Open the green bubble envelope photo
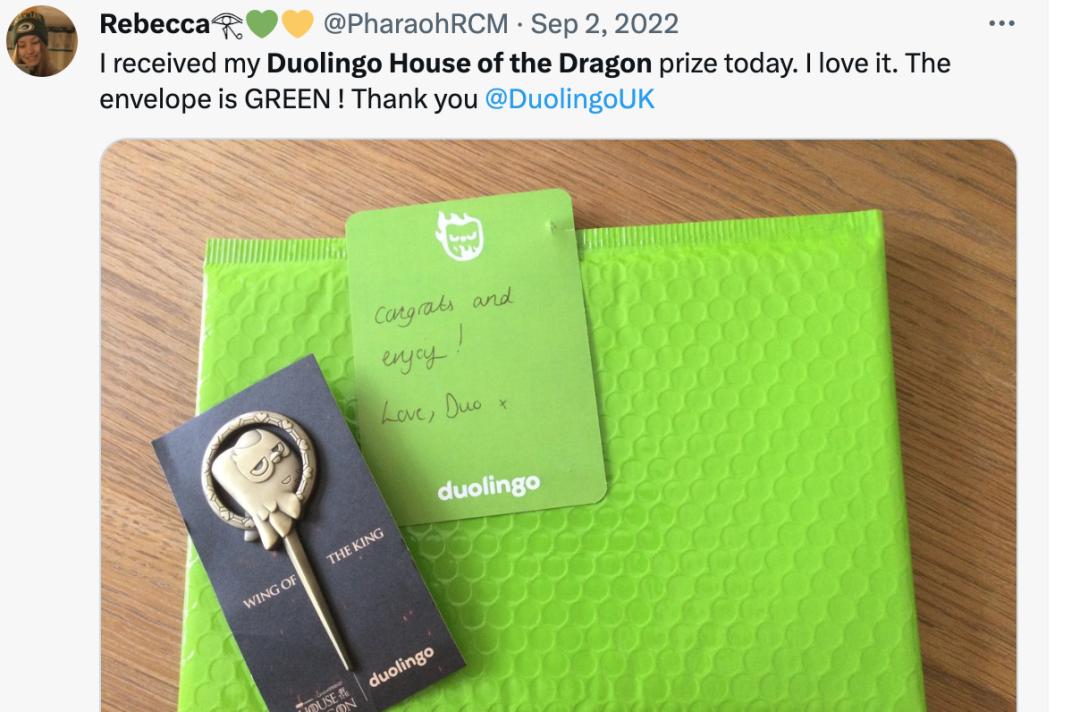Image resolution: width=1080 pixels, height=712 pixels. pos(558,426)
